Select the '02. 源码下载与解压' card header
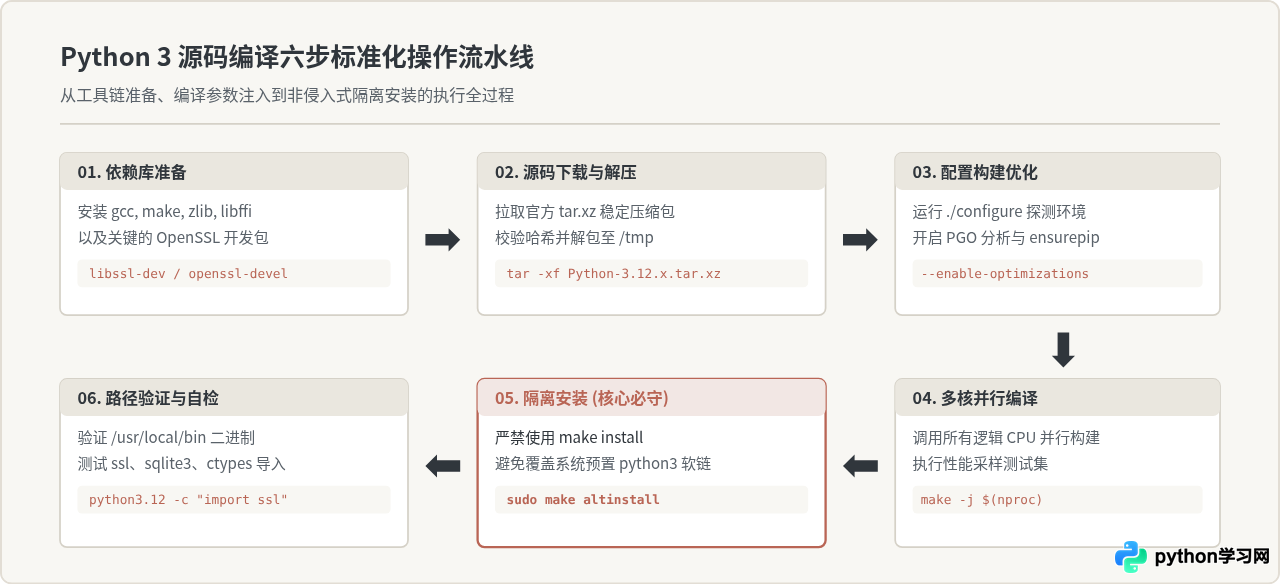Viewport: 1280px width, 584px height. pyautogui.click(x=651, y=172)
